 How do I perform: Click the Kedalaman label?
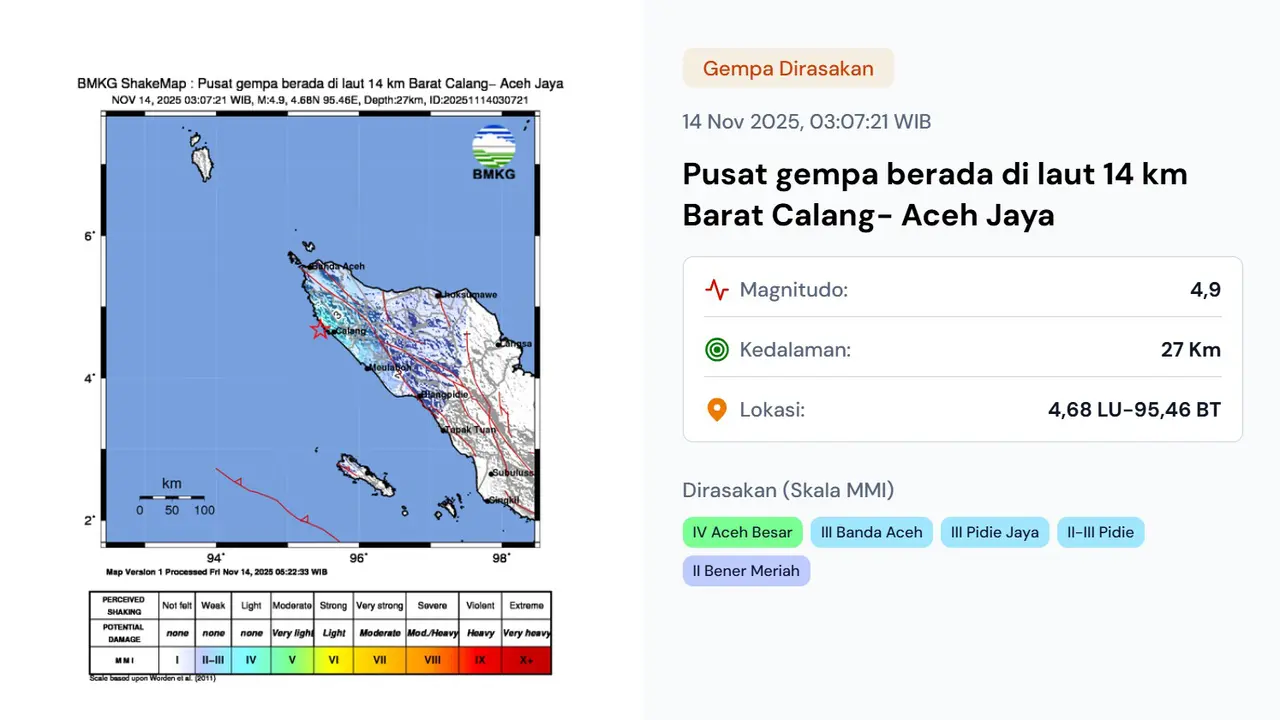click(x=795, y=350)
